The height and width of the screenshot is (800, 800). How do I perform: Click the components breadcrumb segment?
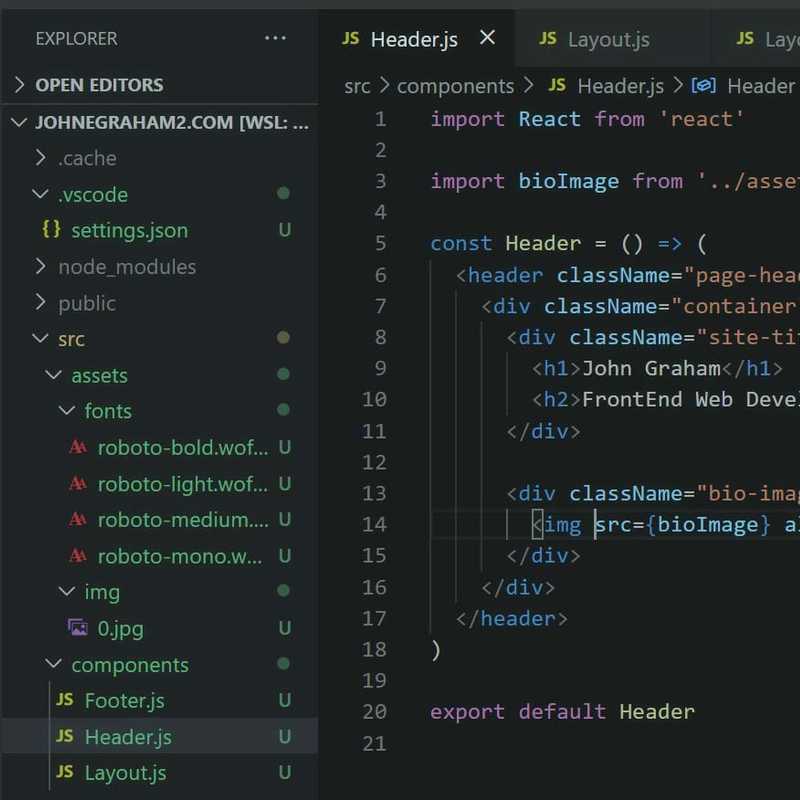pos(455,86)
